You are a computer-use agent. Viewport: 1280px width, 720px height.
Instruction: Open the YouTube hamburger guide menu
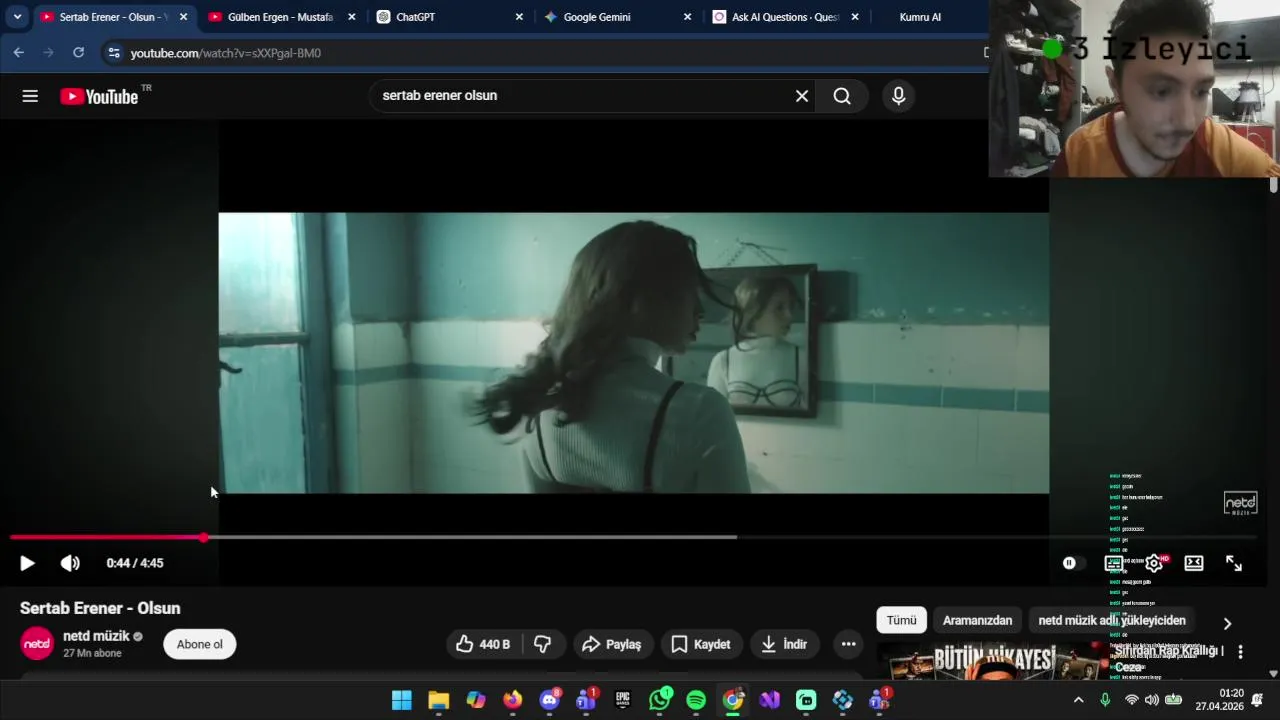pos(30,96)
